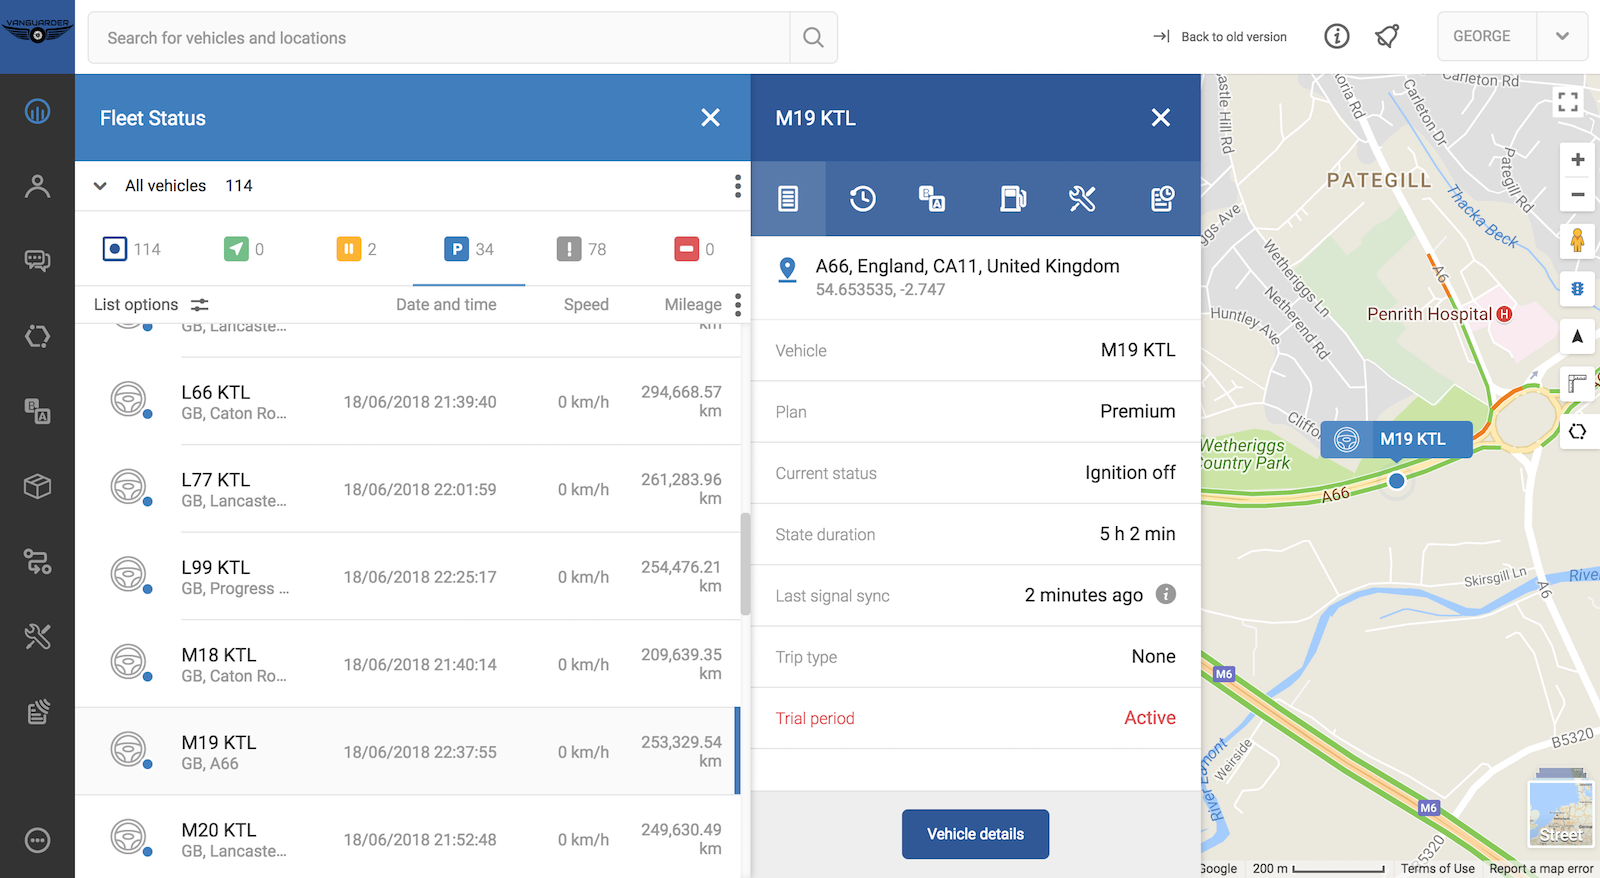This screenshot has height=878, width=1600.
Task: Sort by Mileage column
Action: (693, 305)
